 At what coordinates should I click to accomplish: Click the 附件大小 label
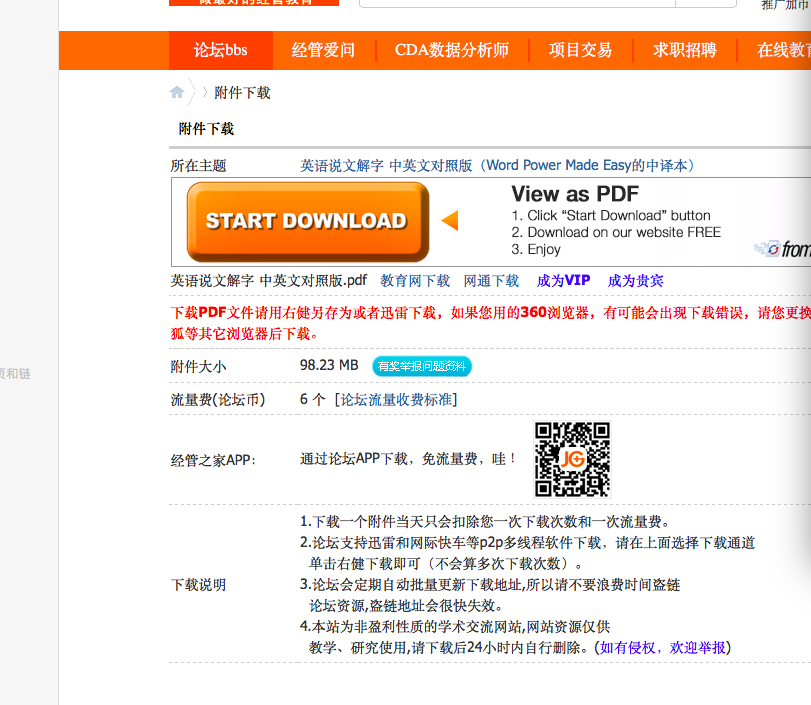click(199, 367)
